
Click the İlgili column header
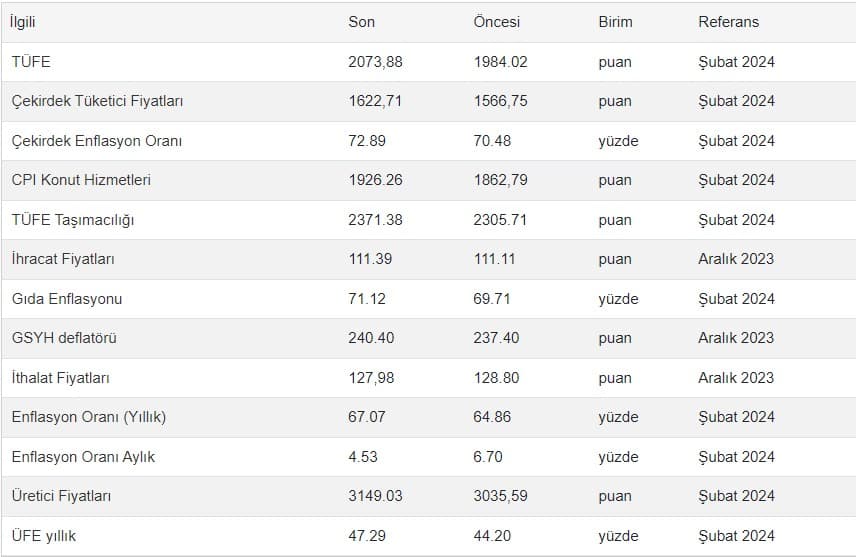click(x=23, y=22)
